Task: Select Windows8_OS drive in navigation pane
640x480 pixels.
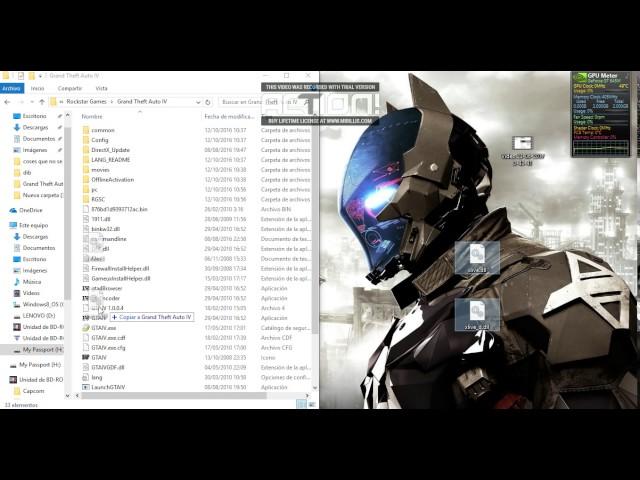Action: point(38,304)
